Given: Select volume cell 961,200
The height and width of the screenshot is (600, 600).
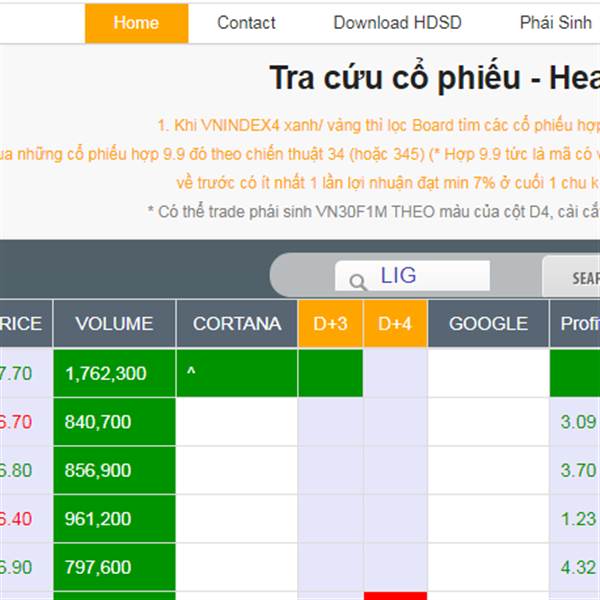Looking at the screenshot, I should [114, 519].
